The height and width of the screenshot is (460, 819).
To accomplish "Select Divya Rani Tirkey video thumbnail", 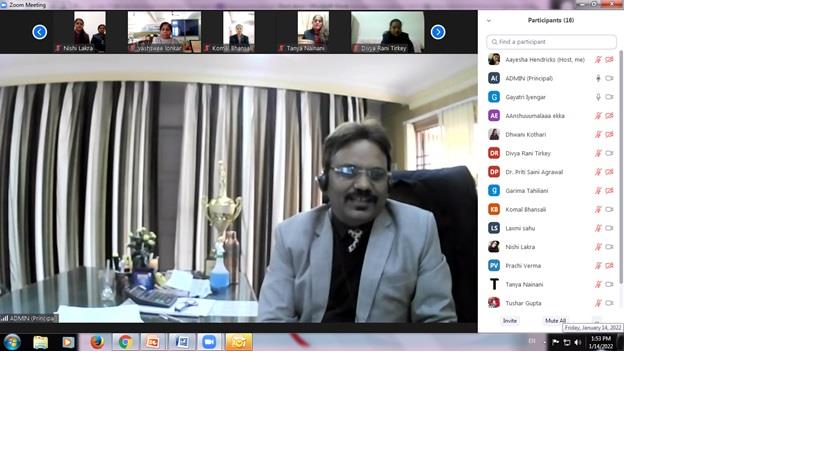I will tap(388, 32).
